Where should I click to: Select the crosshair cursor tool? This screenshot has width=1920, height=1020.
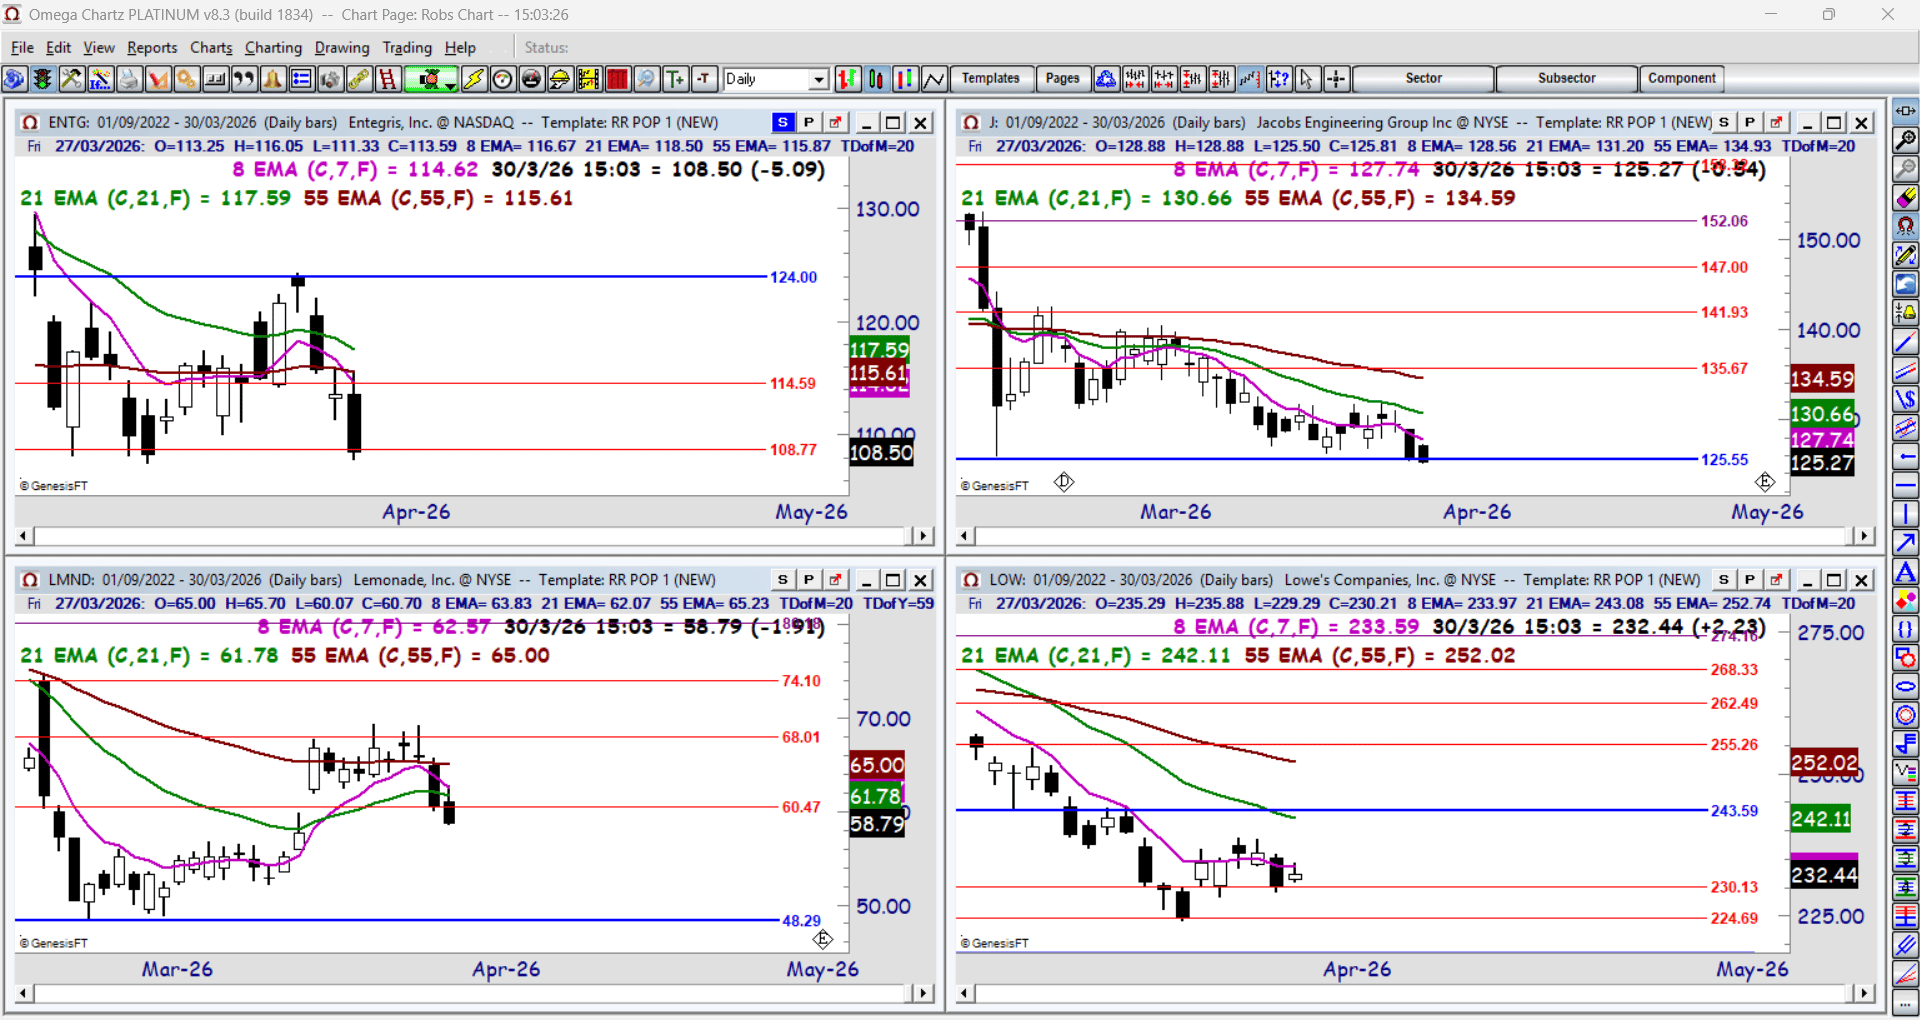coord(1336,79)
